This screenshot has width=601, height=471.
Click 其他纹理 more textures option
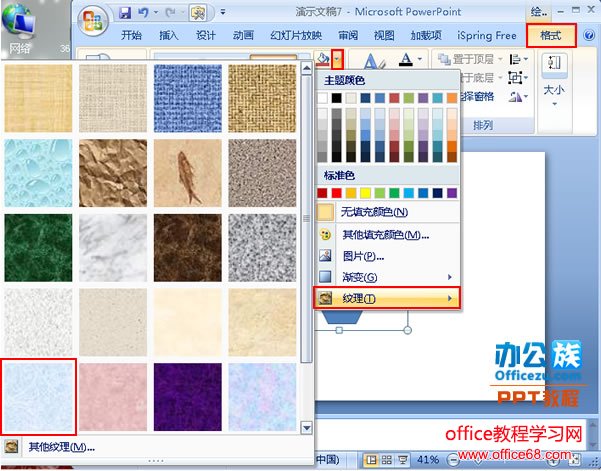[156, 446]
